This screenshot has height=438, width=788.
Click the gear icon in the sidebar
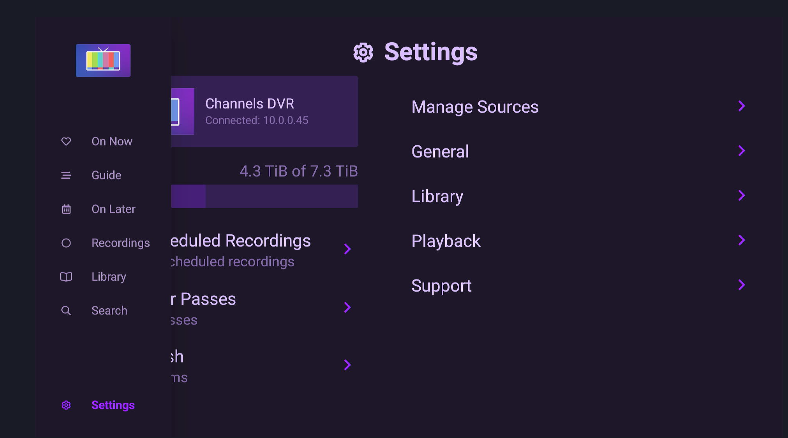point(66,405)
